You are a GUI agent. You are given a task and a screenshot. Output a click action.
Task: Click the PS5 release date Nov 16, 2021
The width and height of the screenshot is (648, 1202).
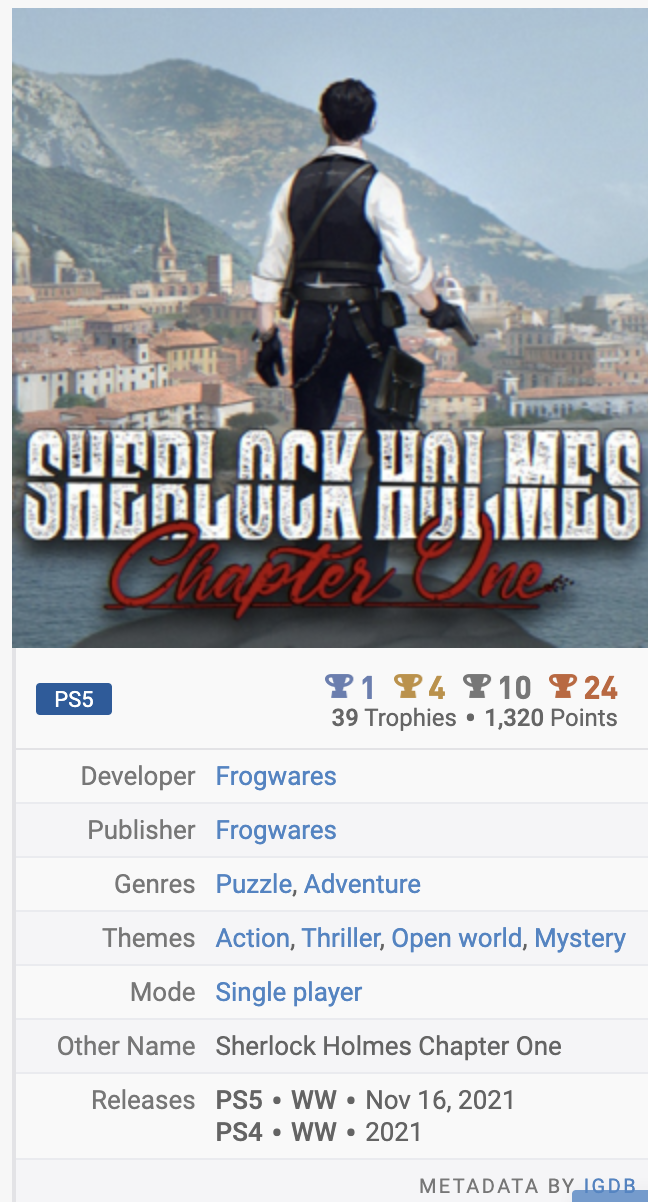coord(440,1100)
